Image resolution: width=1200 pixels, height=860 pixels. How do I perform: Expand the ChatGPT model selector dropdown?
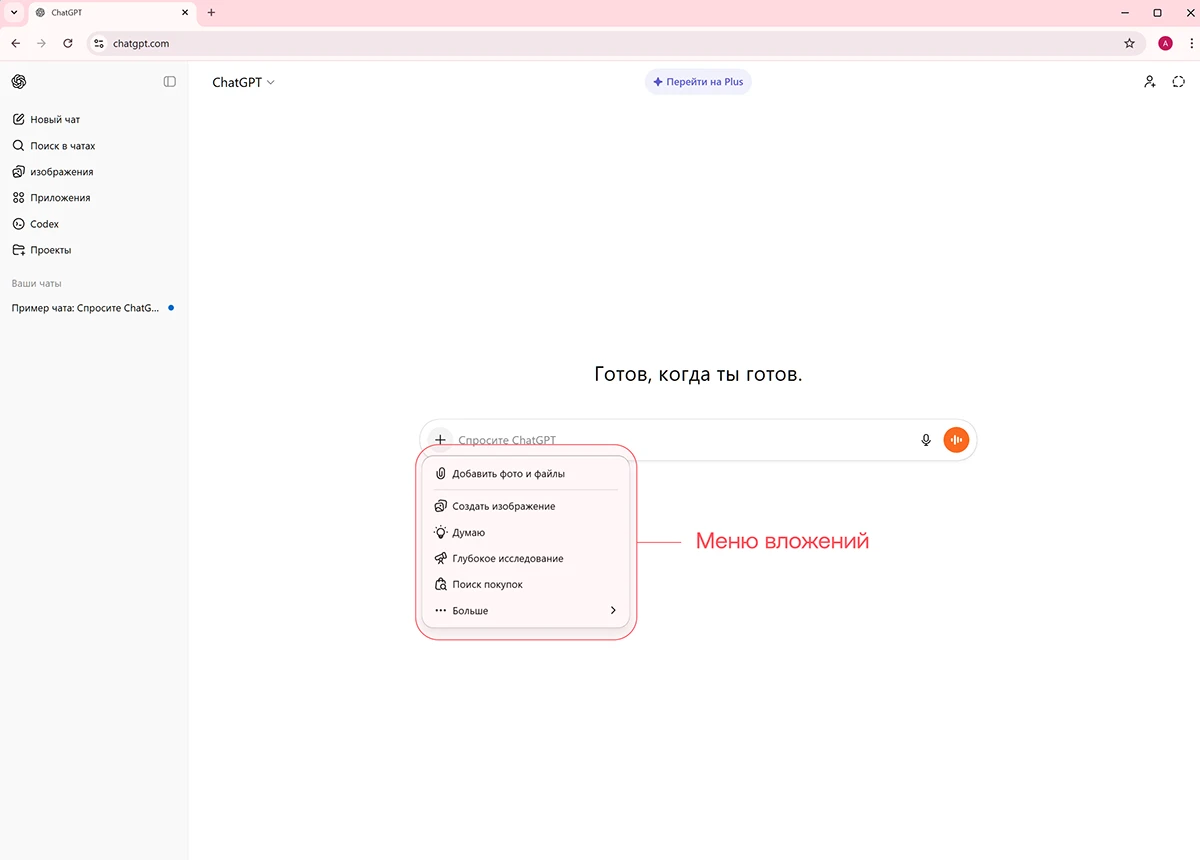tap(243, 82)
